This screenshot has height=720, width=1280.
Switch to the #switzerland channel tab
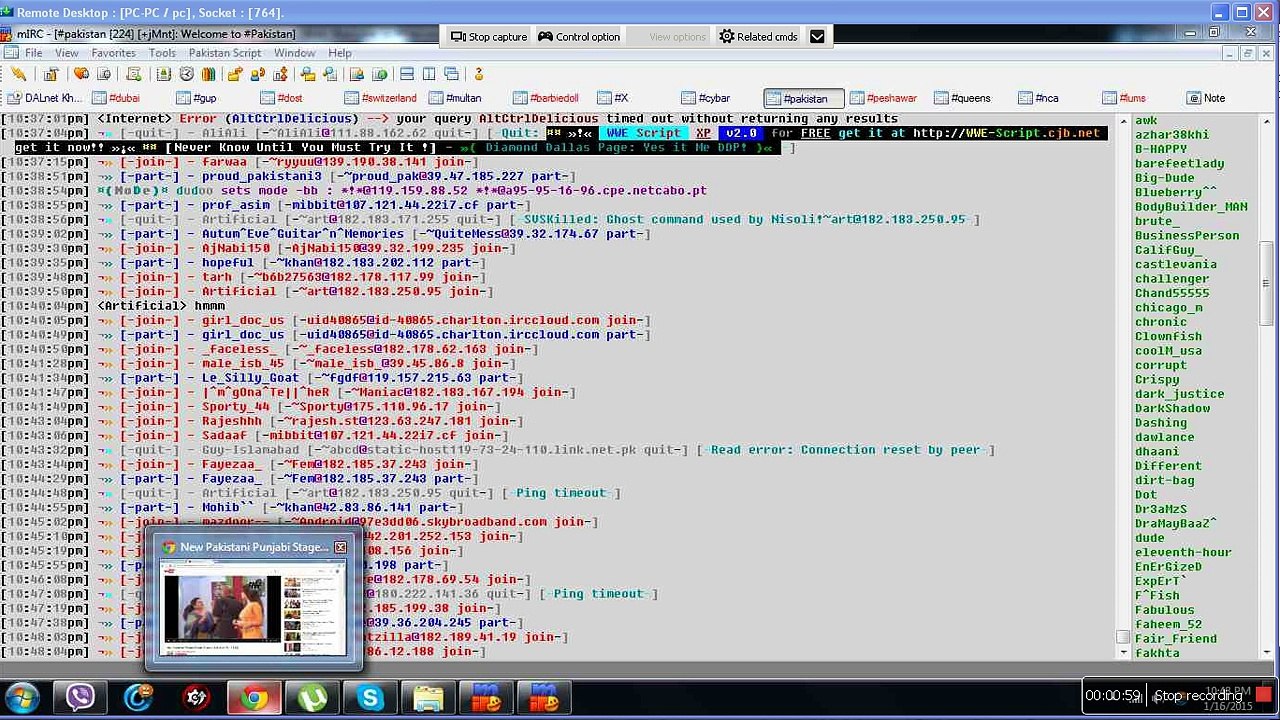point(381,98)
